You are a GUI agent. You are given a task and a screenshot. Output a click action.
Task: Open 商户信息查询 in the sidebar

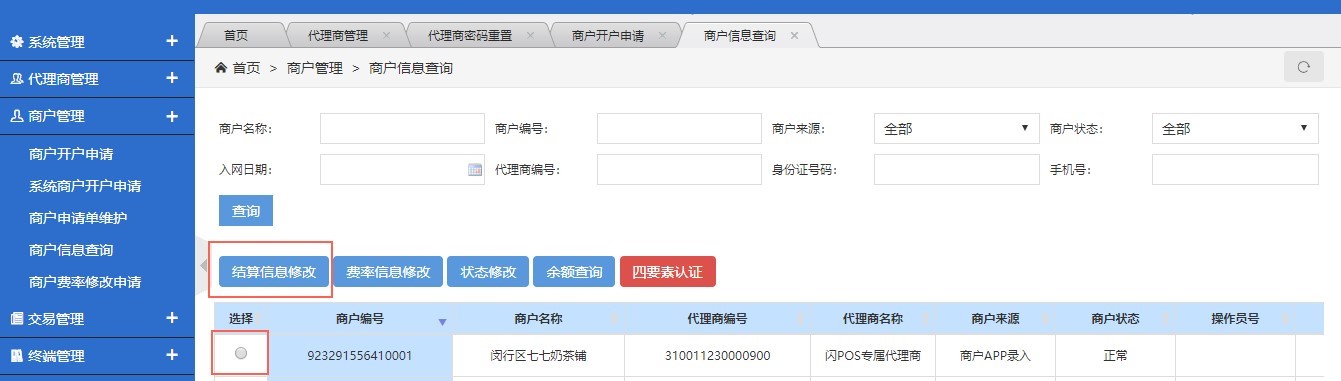pos(71,250)
